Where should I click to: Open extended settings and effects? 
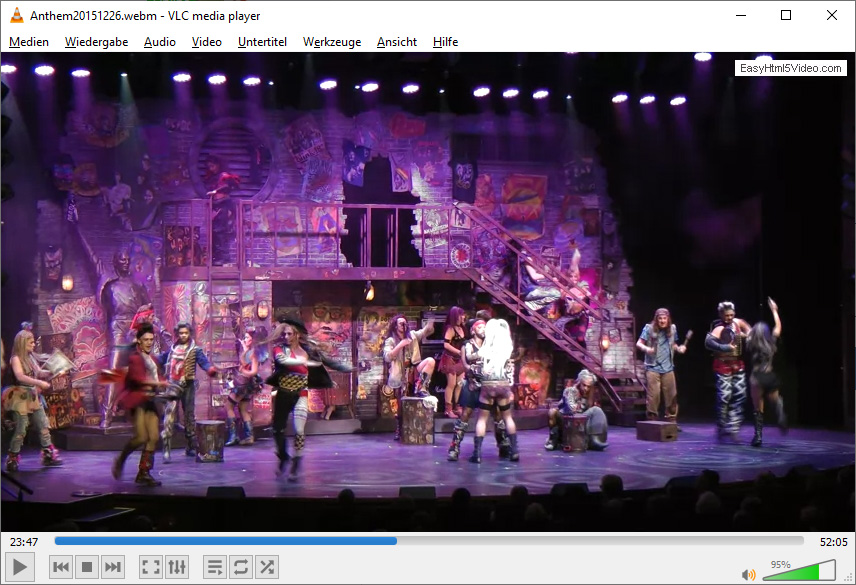click(x=177, y=568)
